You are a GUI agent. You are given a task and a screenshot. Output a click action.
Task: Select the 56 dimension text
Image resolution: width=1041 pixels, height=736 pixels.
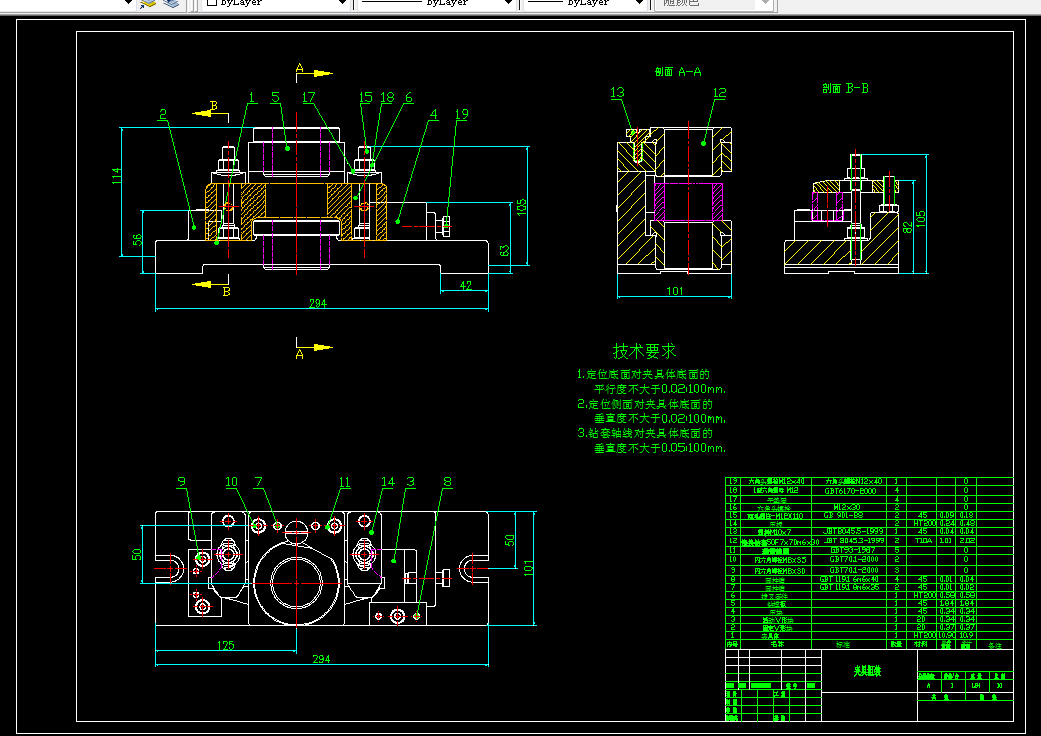point(137,240)
